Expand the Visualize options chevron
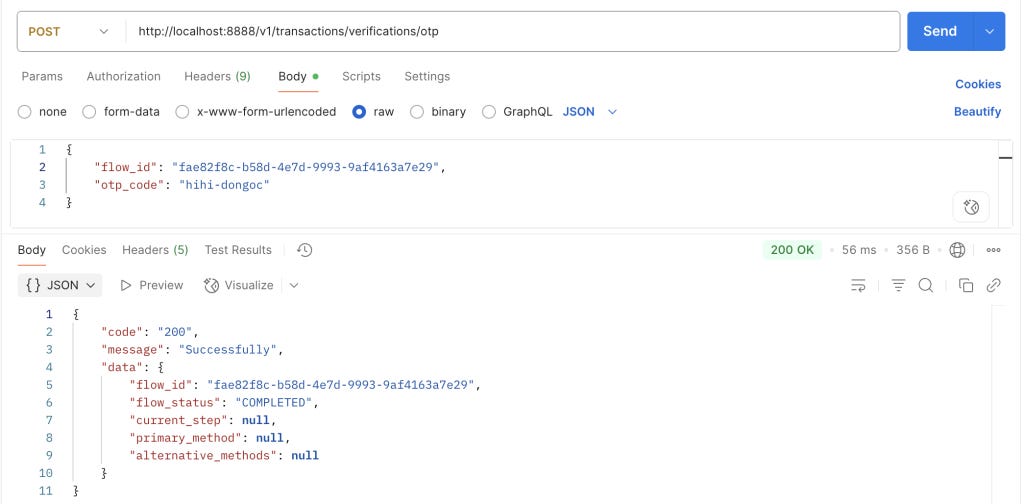This screenshot has height=504, width=1024. pos(294,285)
